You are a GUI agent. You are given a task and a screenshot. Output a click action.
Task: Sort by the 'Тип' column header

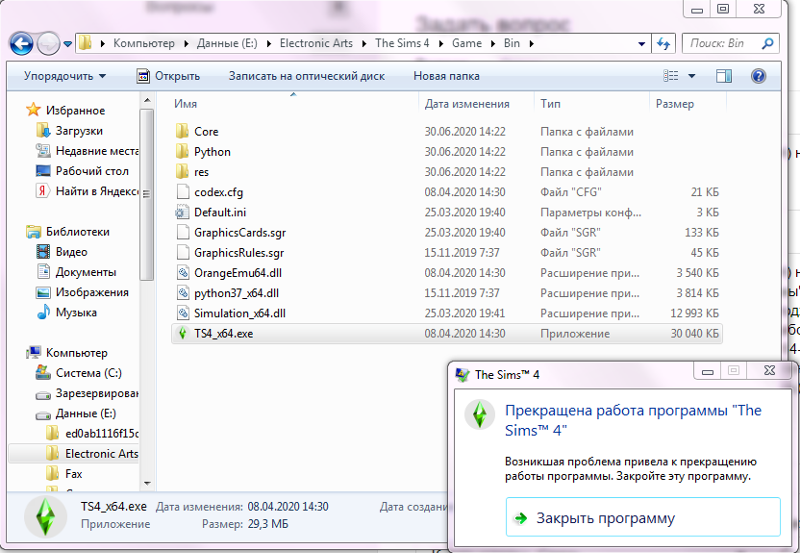click(550, 104)
